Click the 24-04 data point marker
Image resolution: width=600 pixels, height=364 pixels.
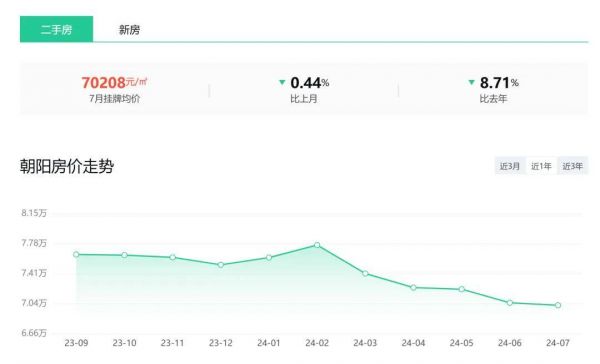(413, 287)
